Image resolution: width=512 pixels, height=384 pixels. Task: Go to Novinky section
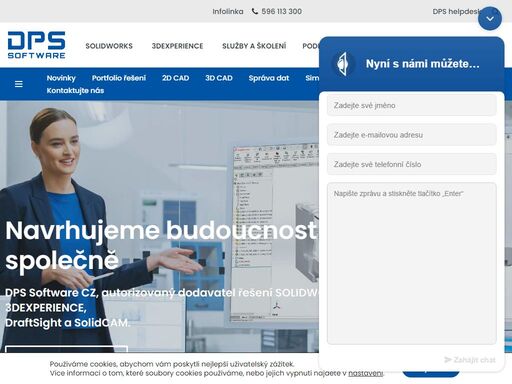click(61, 78)
